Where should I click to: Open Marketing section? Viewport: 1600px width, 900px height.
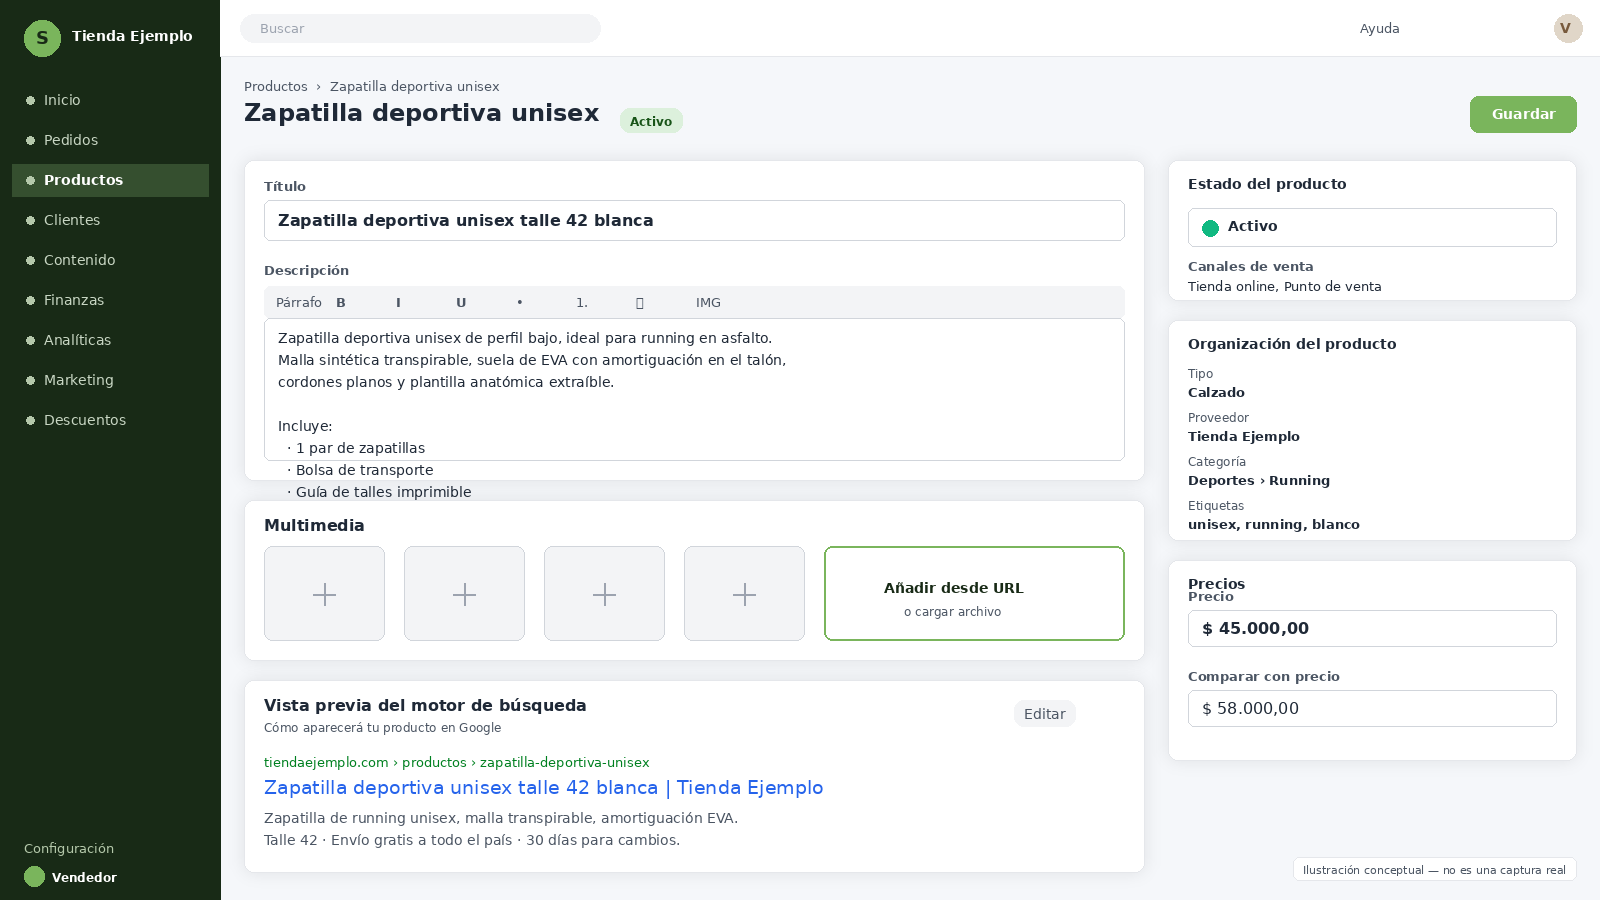click(x=110, y=380)
